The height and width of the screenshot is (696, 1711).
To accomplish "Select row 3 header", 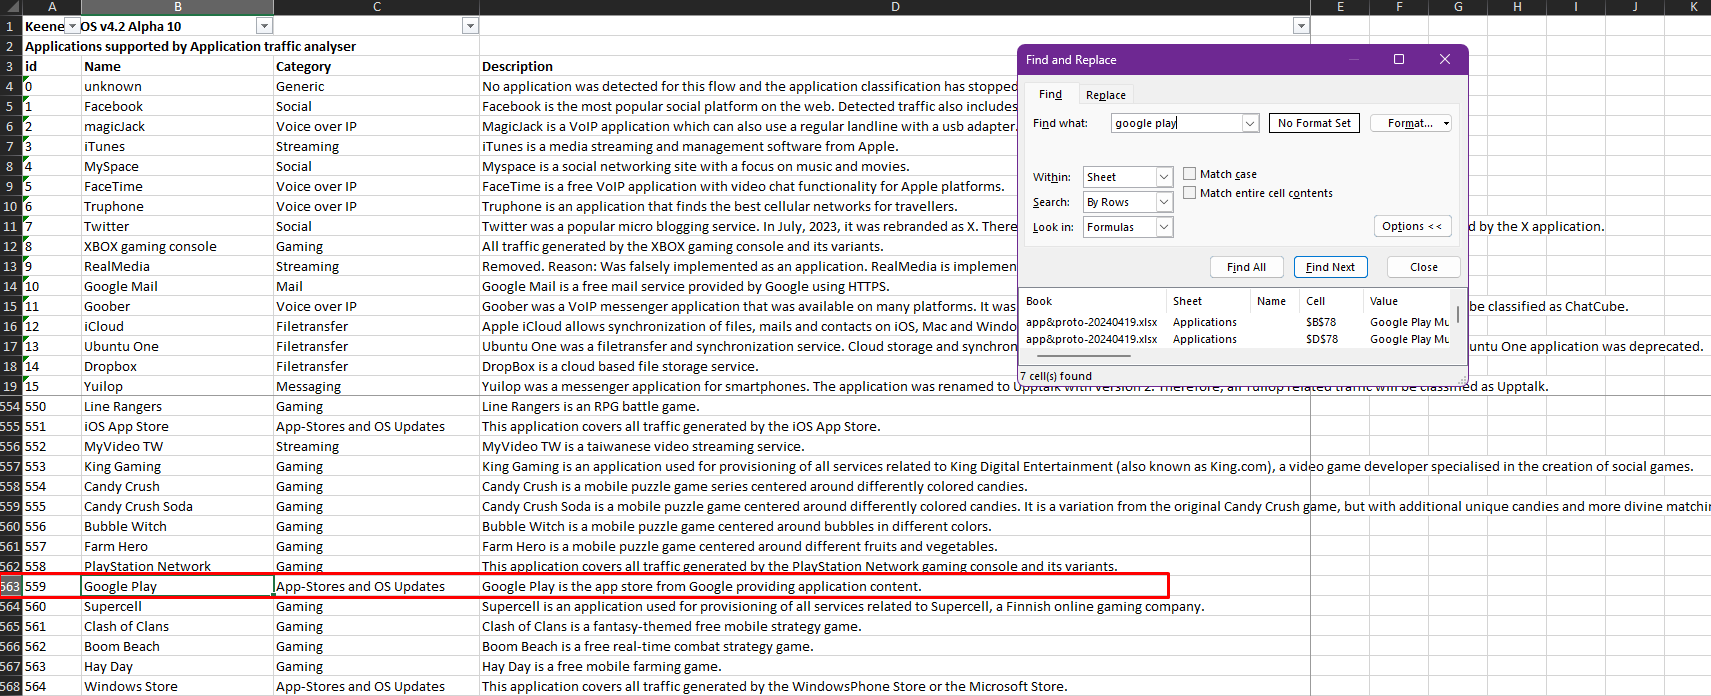I will [10, 66].
